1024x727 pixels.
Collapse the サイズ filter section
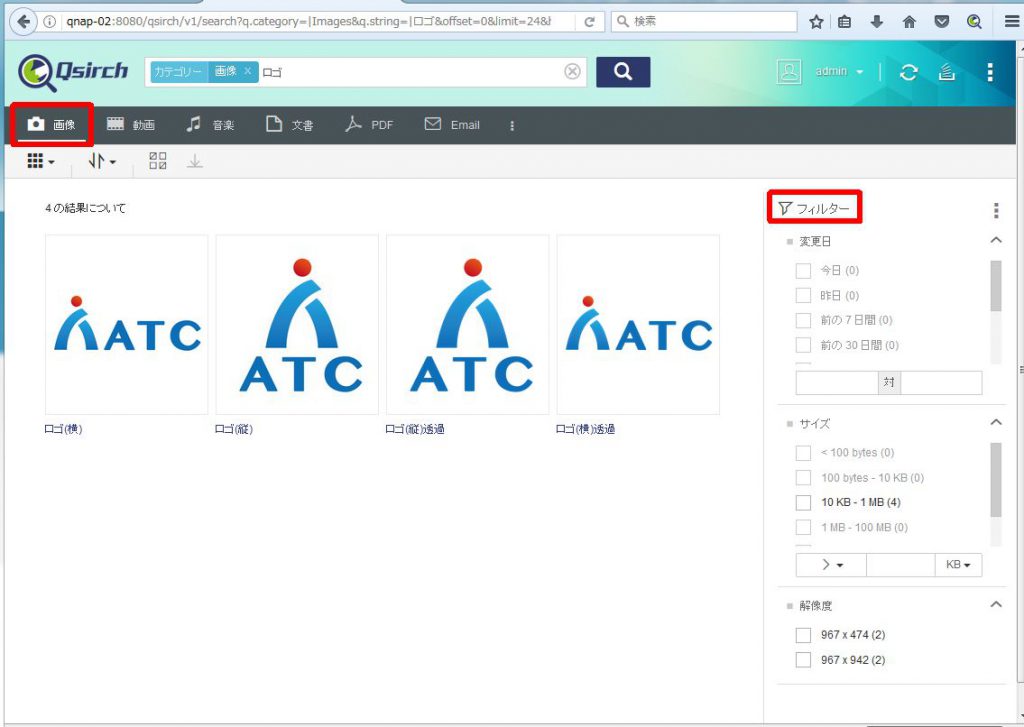point(996,423)
